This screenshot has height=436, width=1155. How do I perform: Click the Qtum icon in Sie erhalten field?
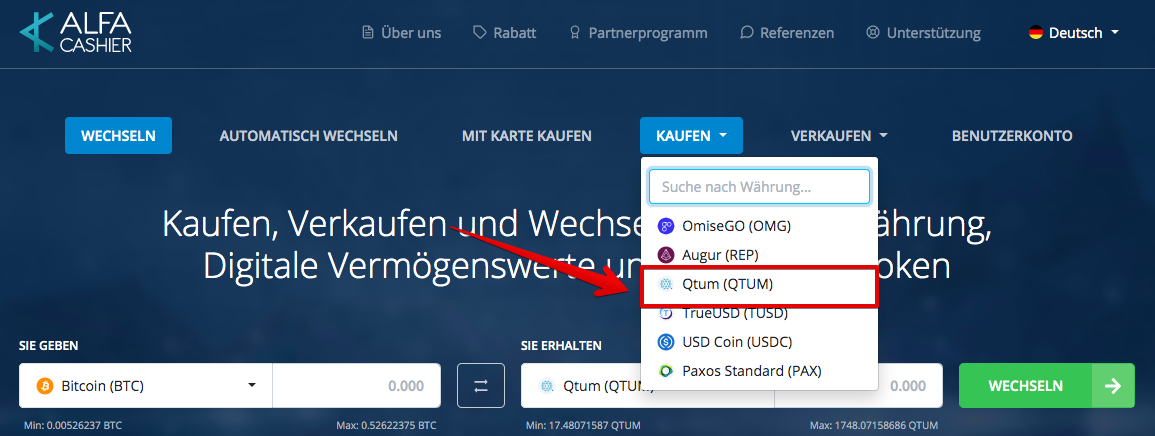click(546, 386)
